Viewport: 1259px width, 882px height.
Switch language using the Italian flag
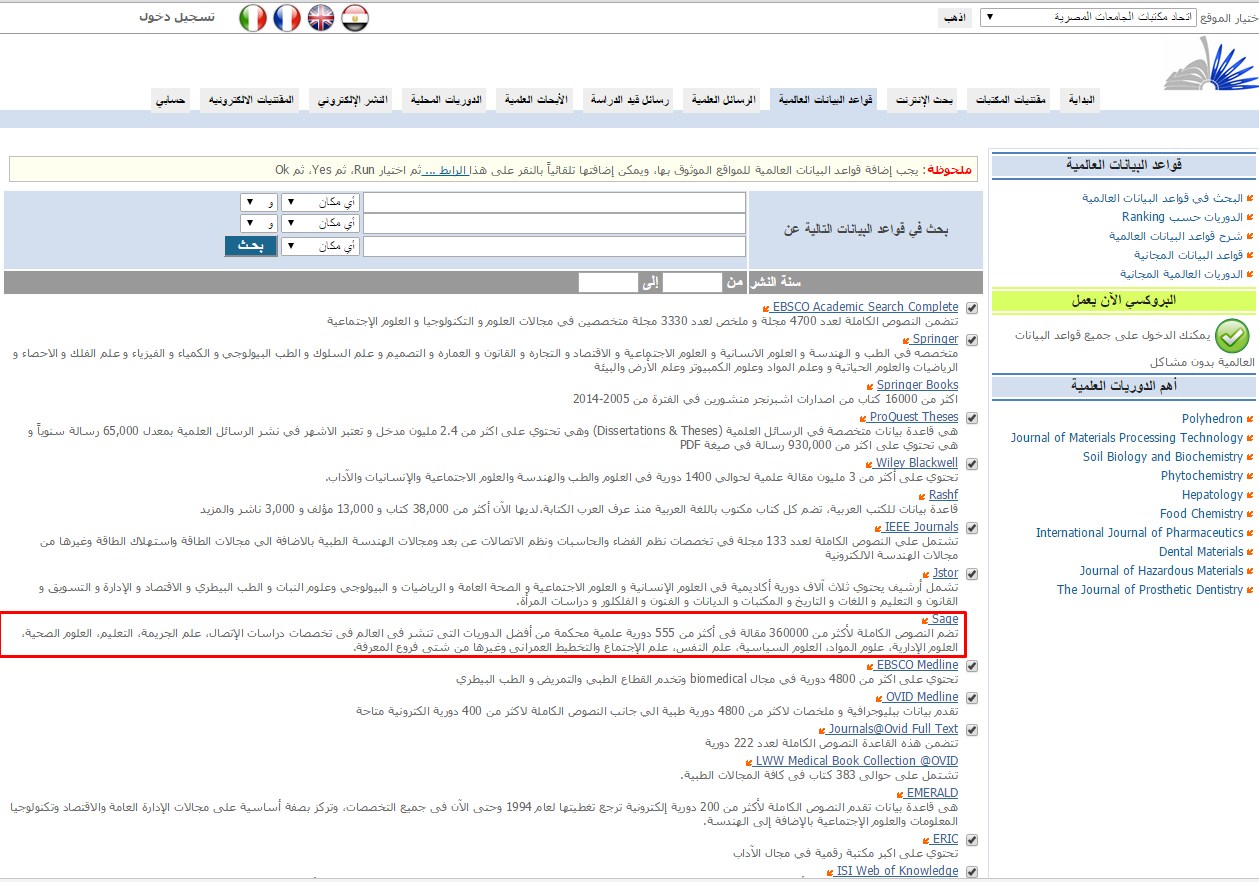click(x=253, y=18)
